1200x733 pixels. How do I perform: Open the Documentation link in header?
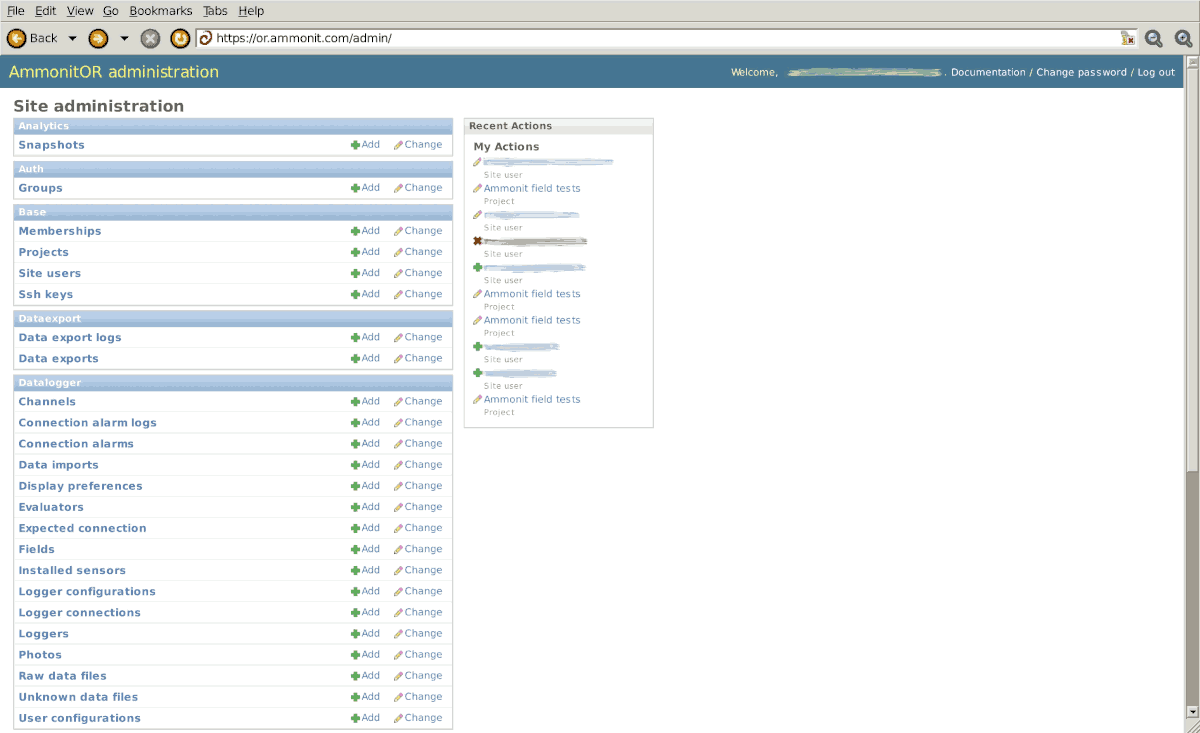pos(988,72)
